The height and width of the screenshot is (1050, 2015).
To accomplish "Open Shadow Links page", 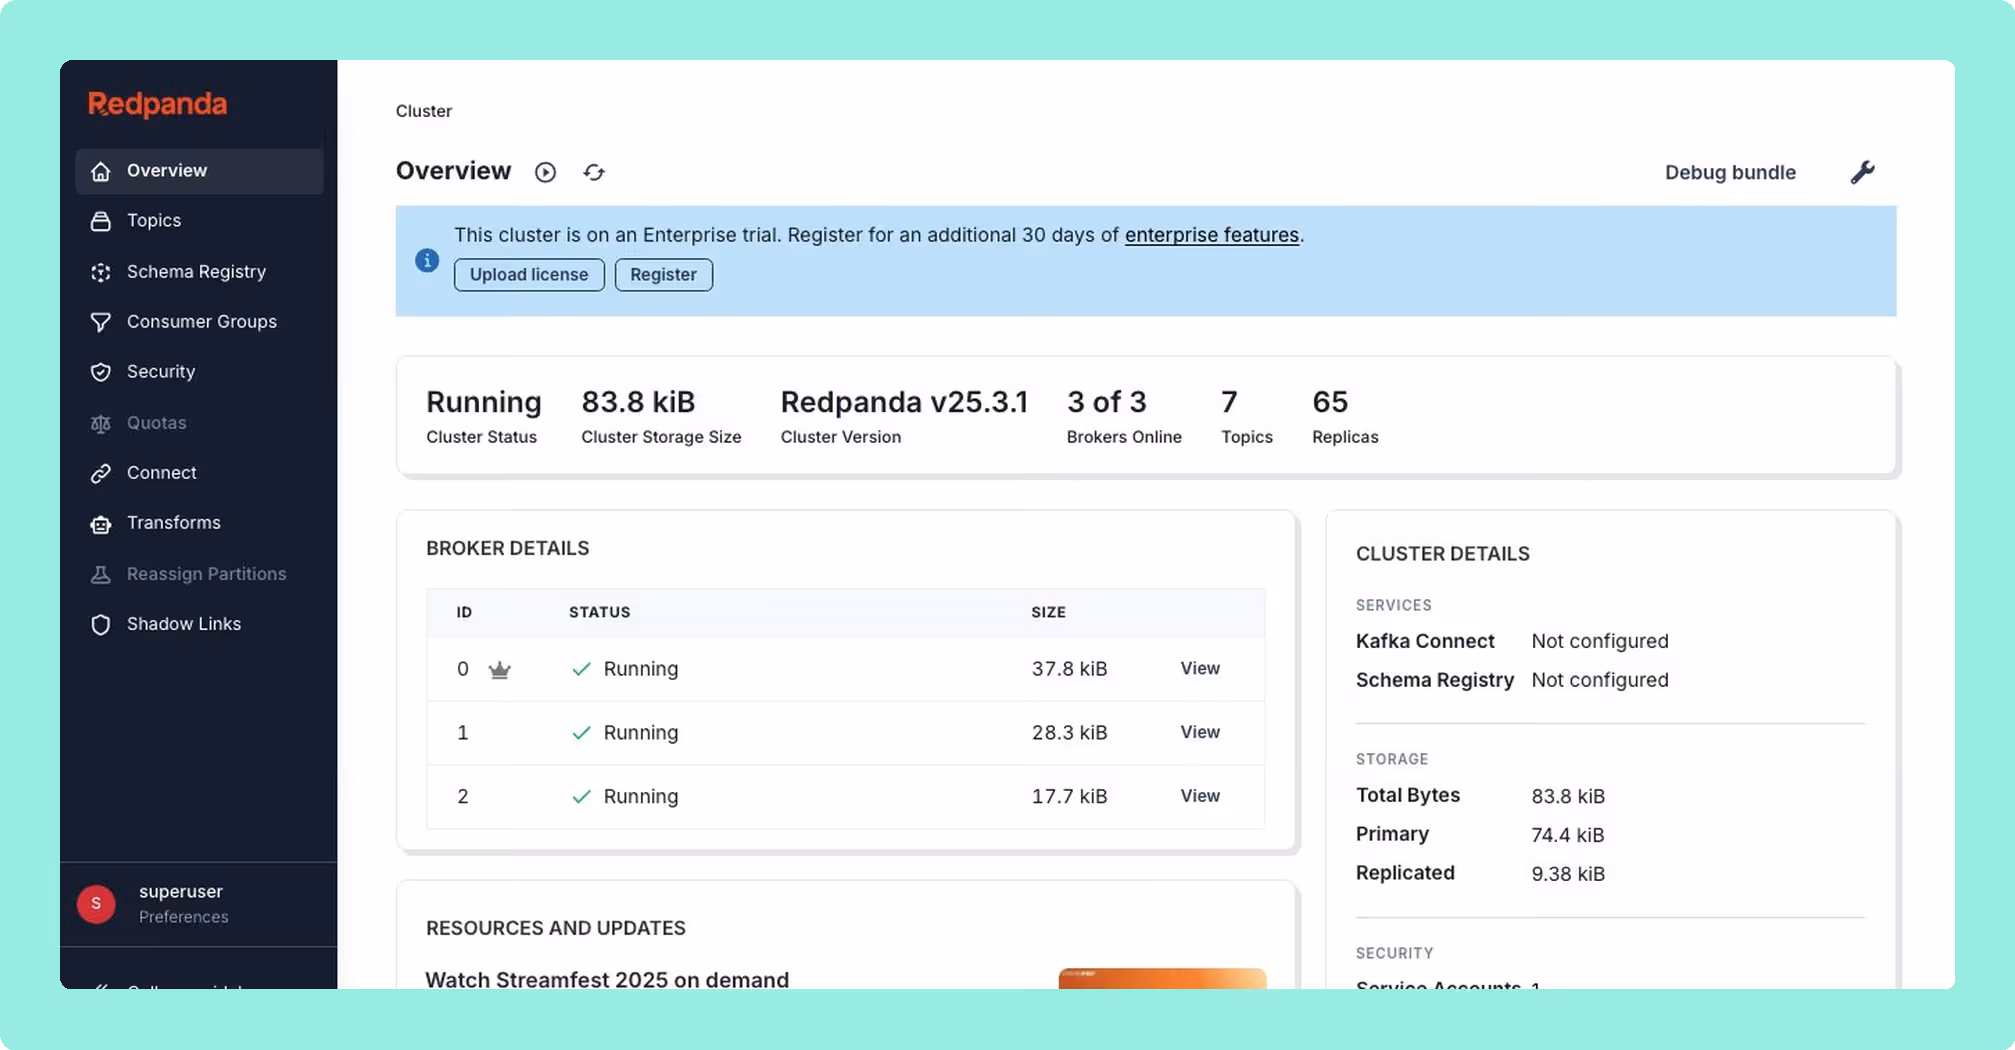I will pos(199,624).
